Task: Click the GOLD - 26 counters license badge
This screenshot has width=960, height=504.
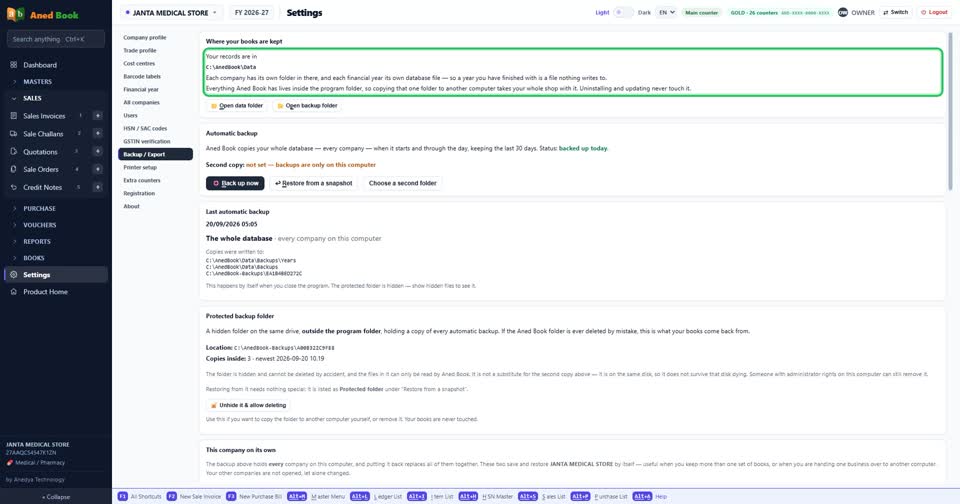Action: [x=780, y=12]
